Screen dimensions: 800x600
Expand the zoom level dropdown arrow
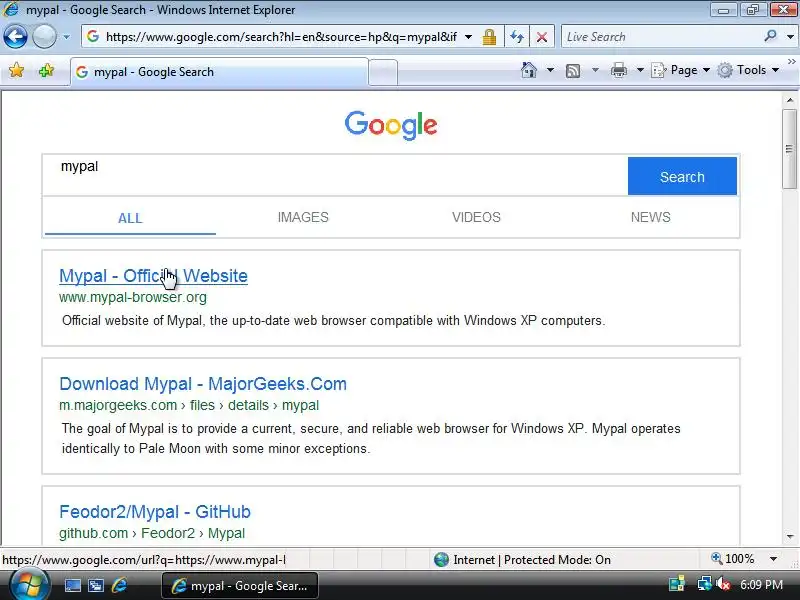point(773,559)
